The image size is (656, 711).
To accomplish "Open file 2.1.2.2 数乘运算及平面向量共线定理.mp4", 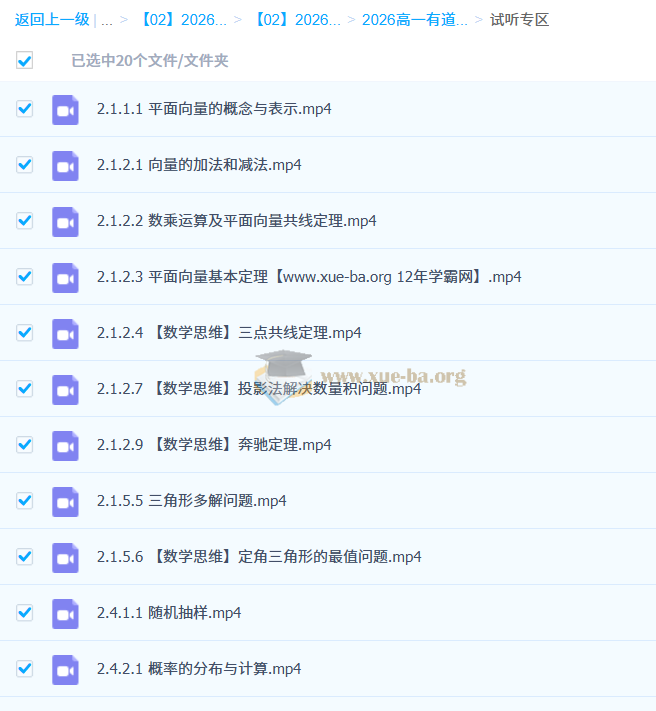I will pos(237,221).
